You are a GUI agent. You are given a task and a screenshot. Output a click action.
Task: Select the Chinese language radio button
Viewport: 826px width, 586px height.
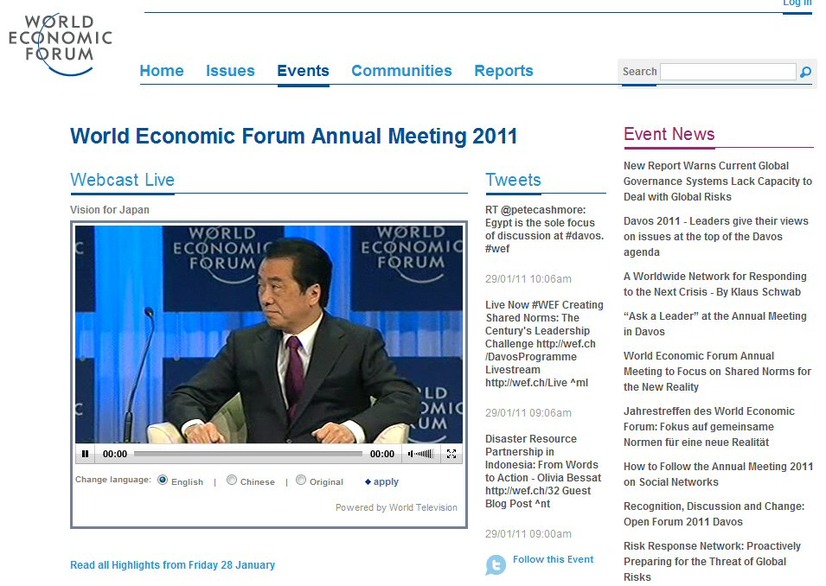[x=231, y=480]
